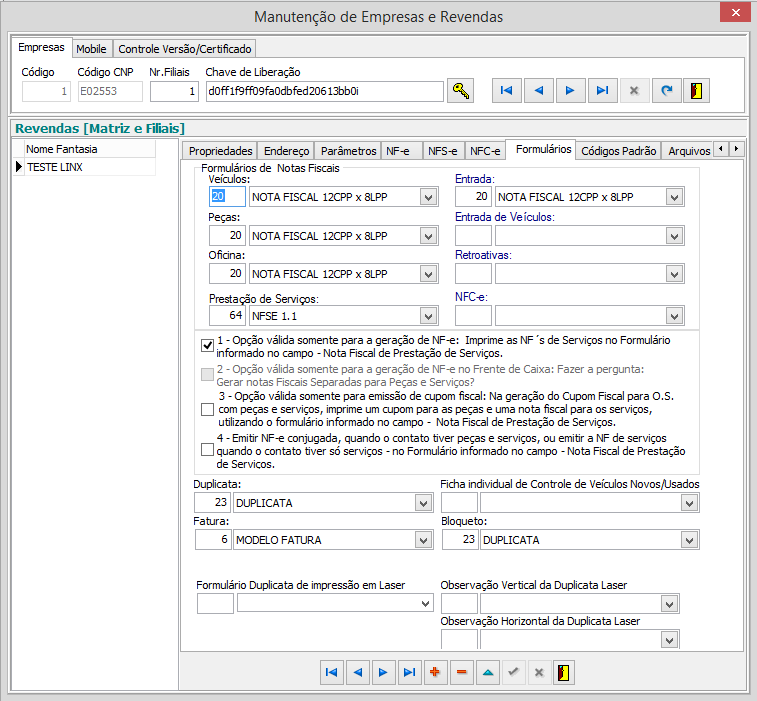757x701 pixels.
Task: Click the edit triangle button in bottom navigator
Action: [x=487, y=672]
